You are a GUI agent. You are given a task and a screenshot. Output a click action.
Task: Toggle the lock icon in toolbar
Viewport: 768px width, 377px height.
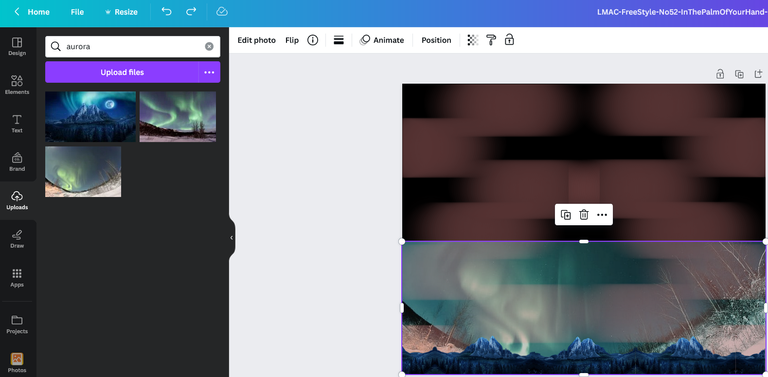(509, 40)
